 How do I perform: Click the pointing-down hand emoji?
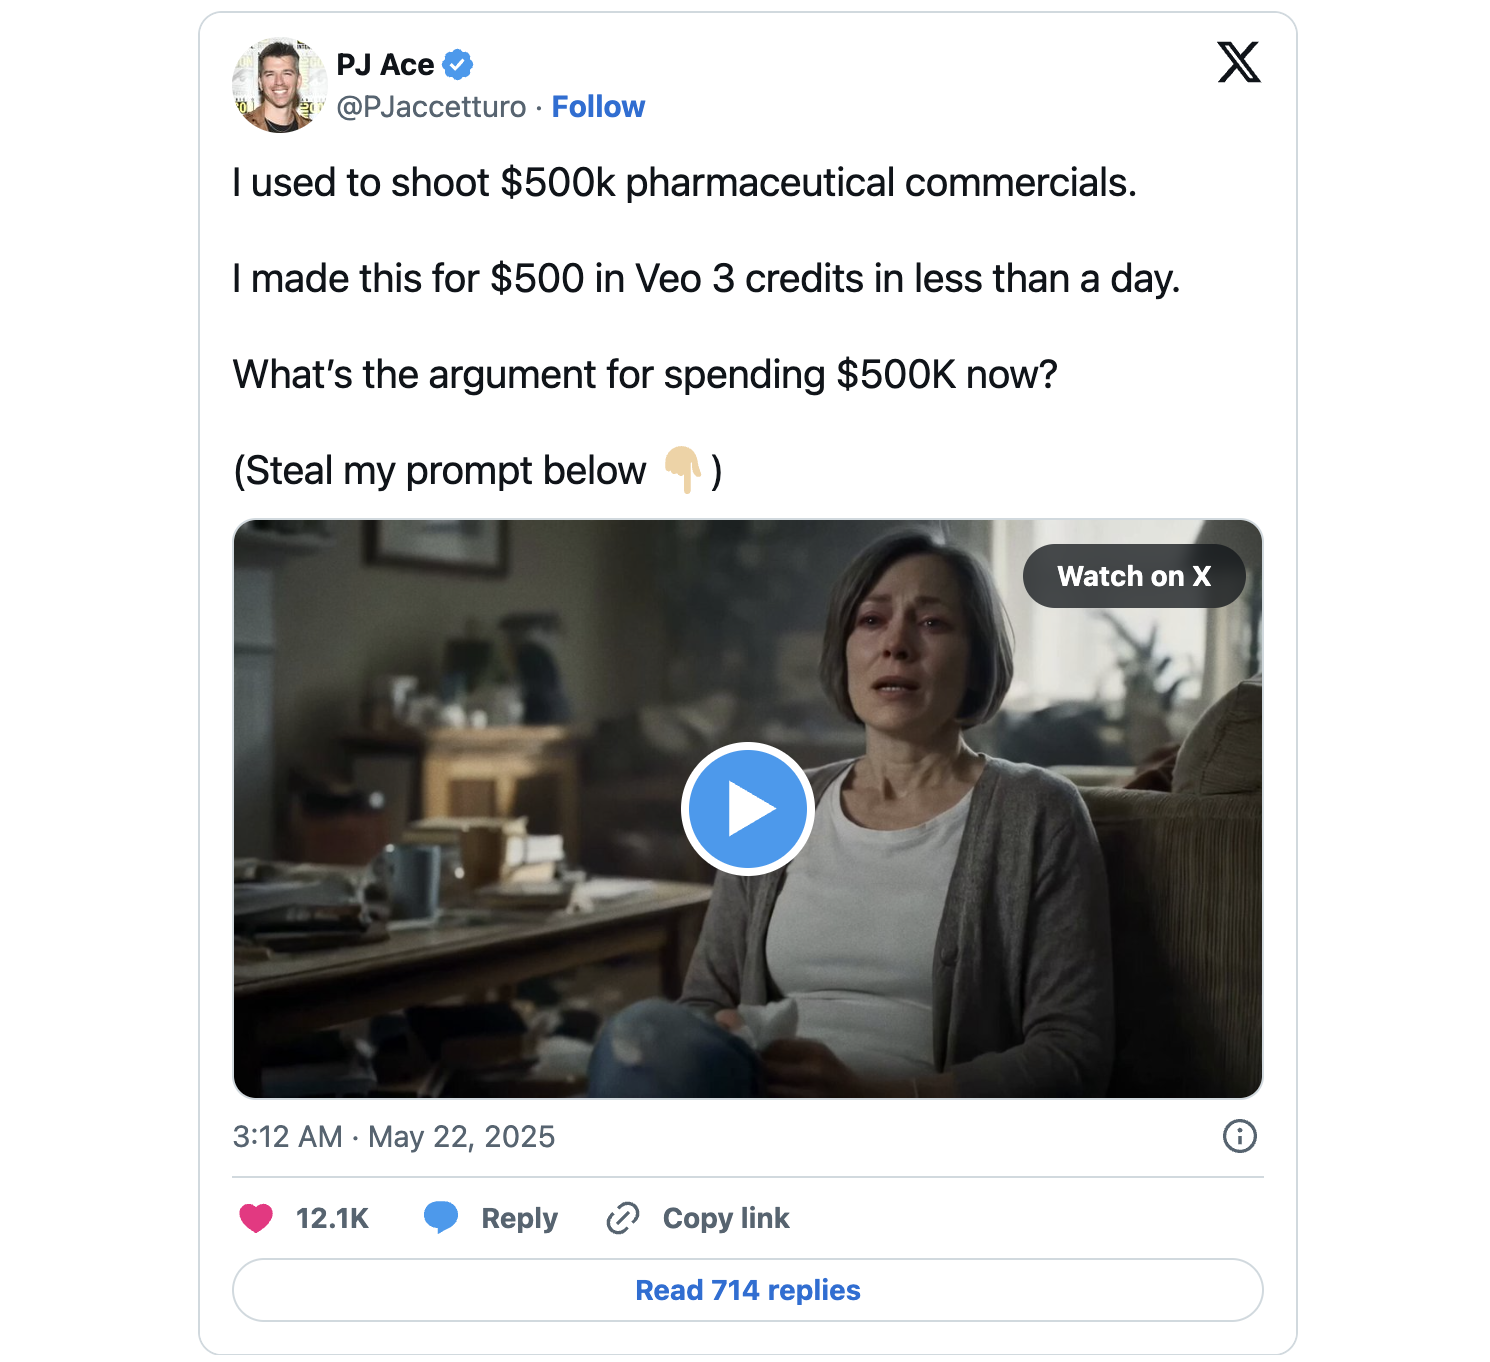[683, 470]
